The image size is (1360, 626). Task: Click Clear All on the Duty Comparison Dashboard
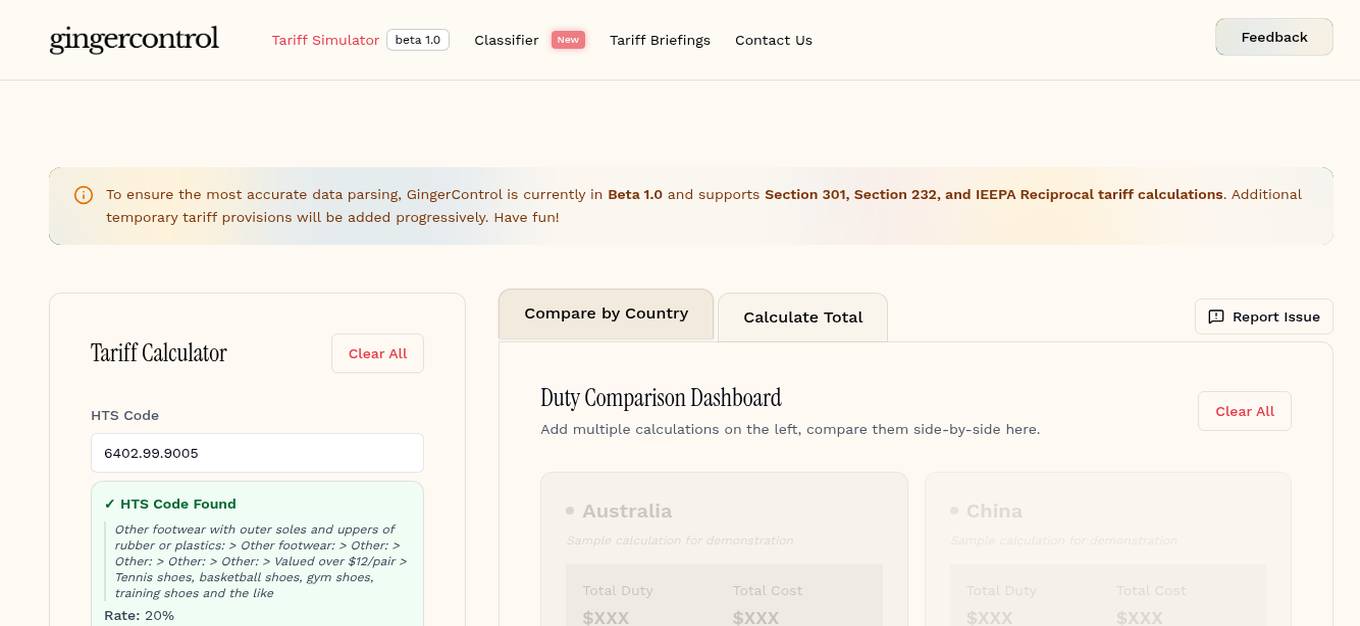point(1244,411)
